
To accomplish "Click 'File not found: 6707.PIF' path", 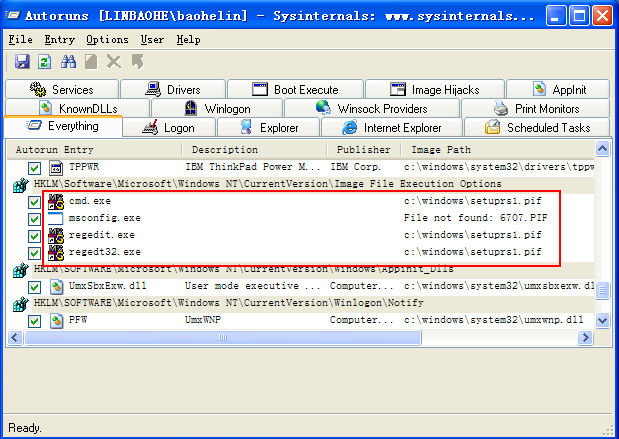I will click(x=476, y=218).
